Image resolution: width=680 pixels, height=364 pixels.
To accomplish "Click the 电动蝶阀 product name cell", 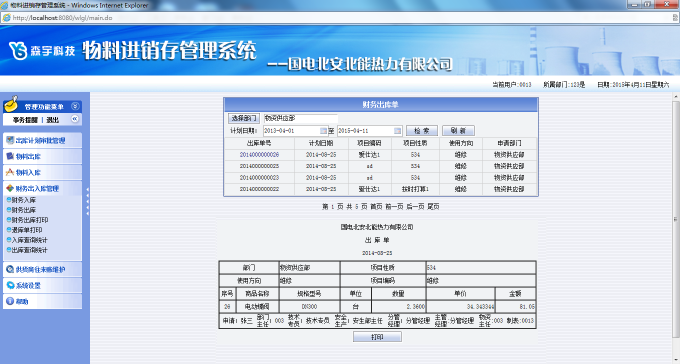I will coord(257,307).
